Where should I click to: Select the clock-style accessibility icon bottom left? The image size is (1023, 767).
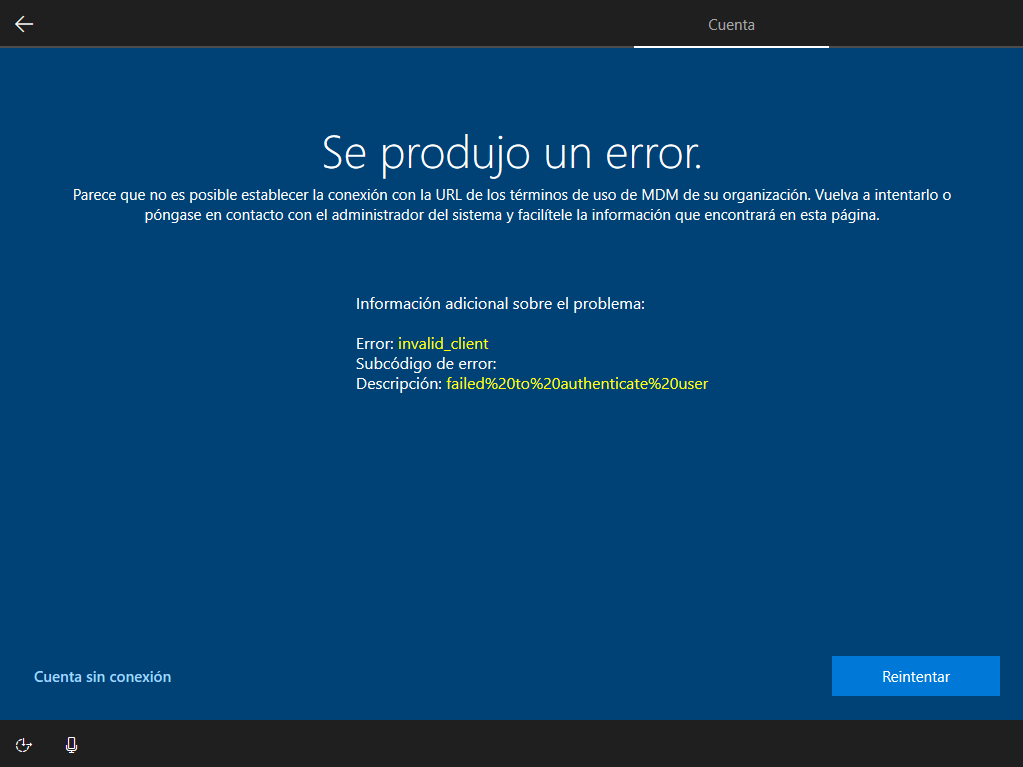click(22, 744)
